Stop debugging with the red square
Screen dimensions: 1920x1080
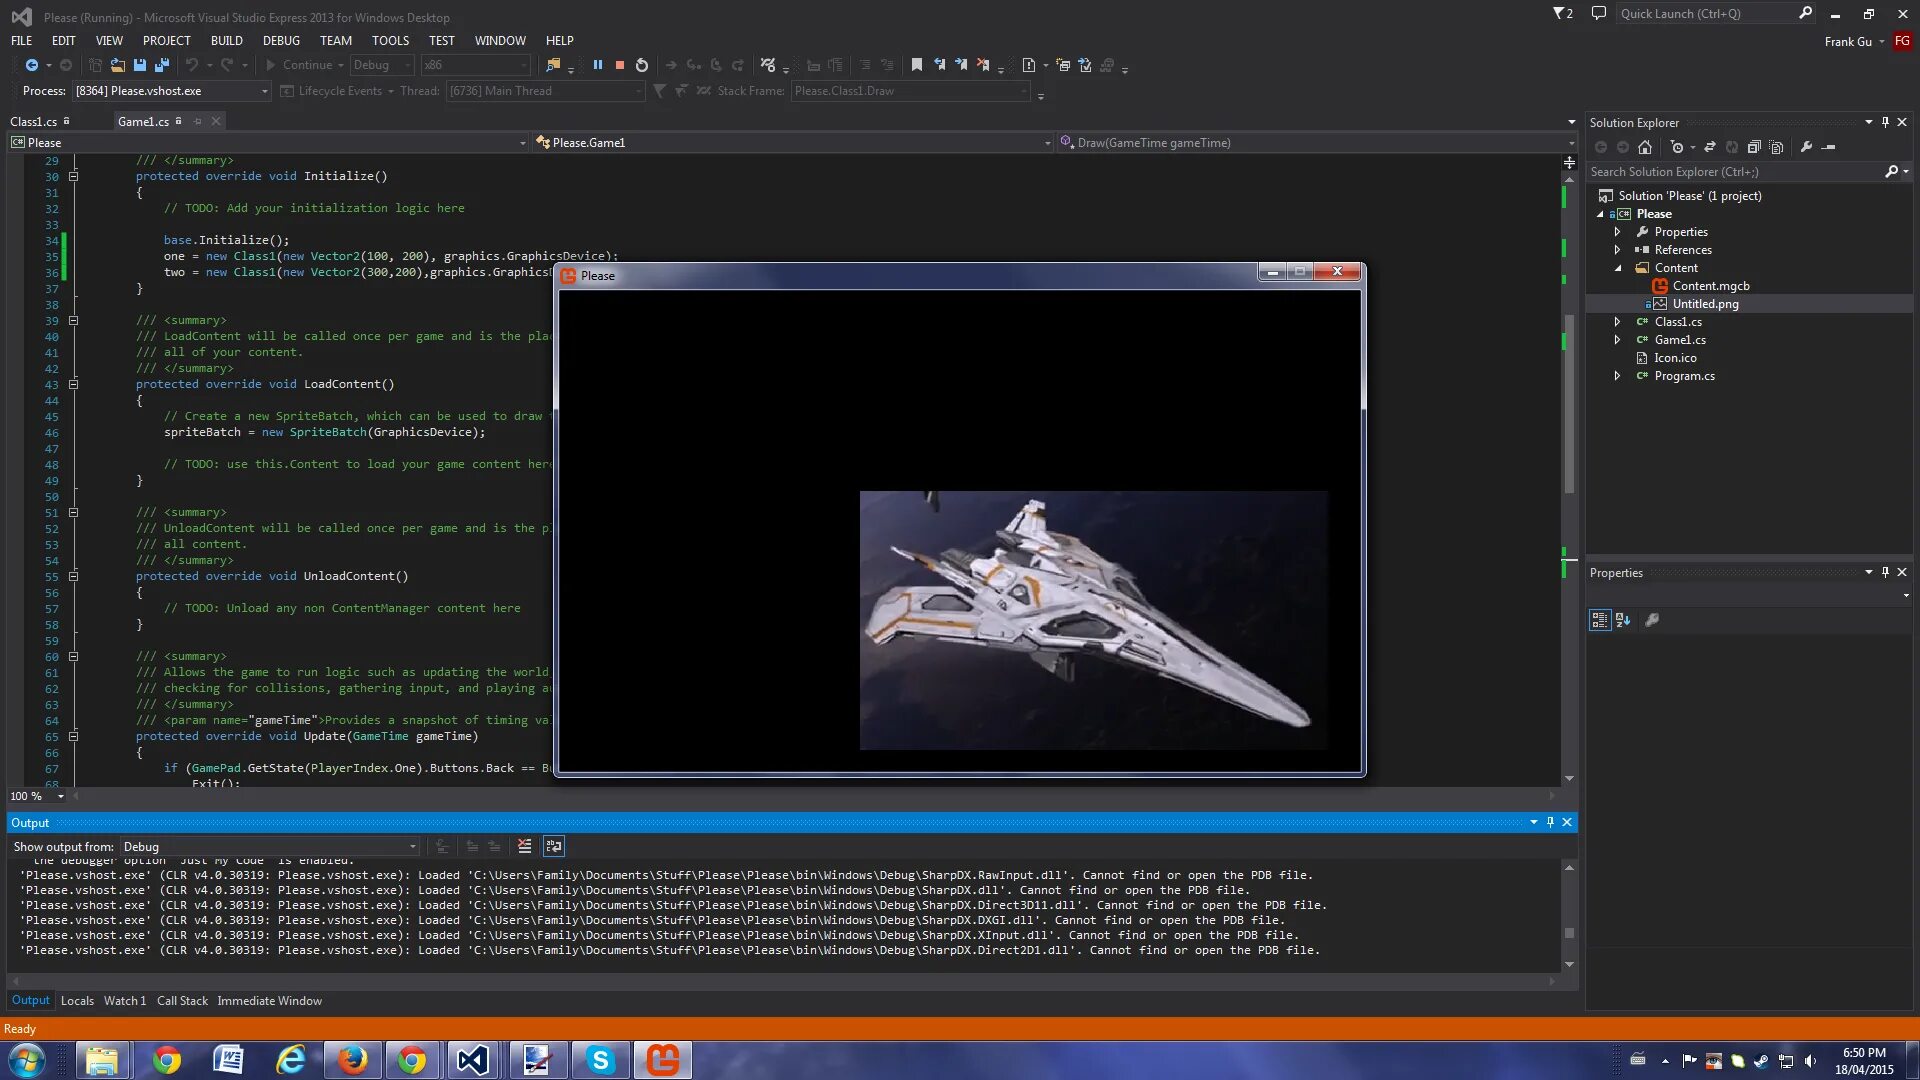coord(619,65)
